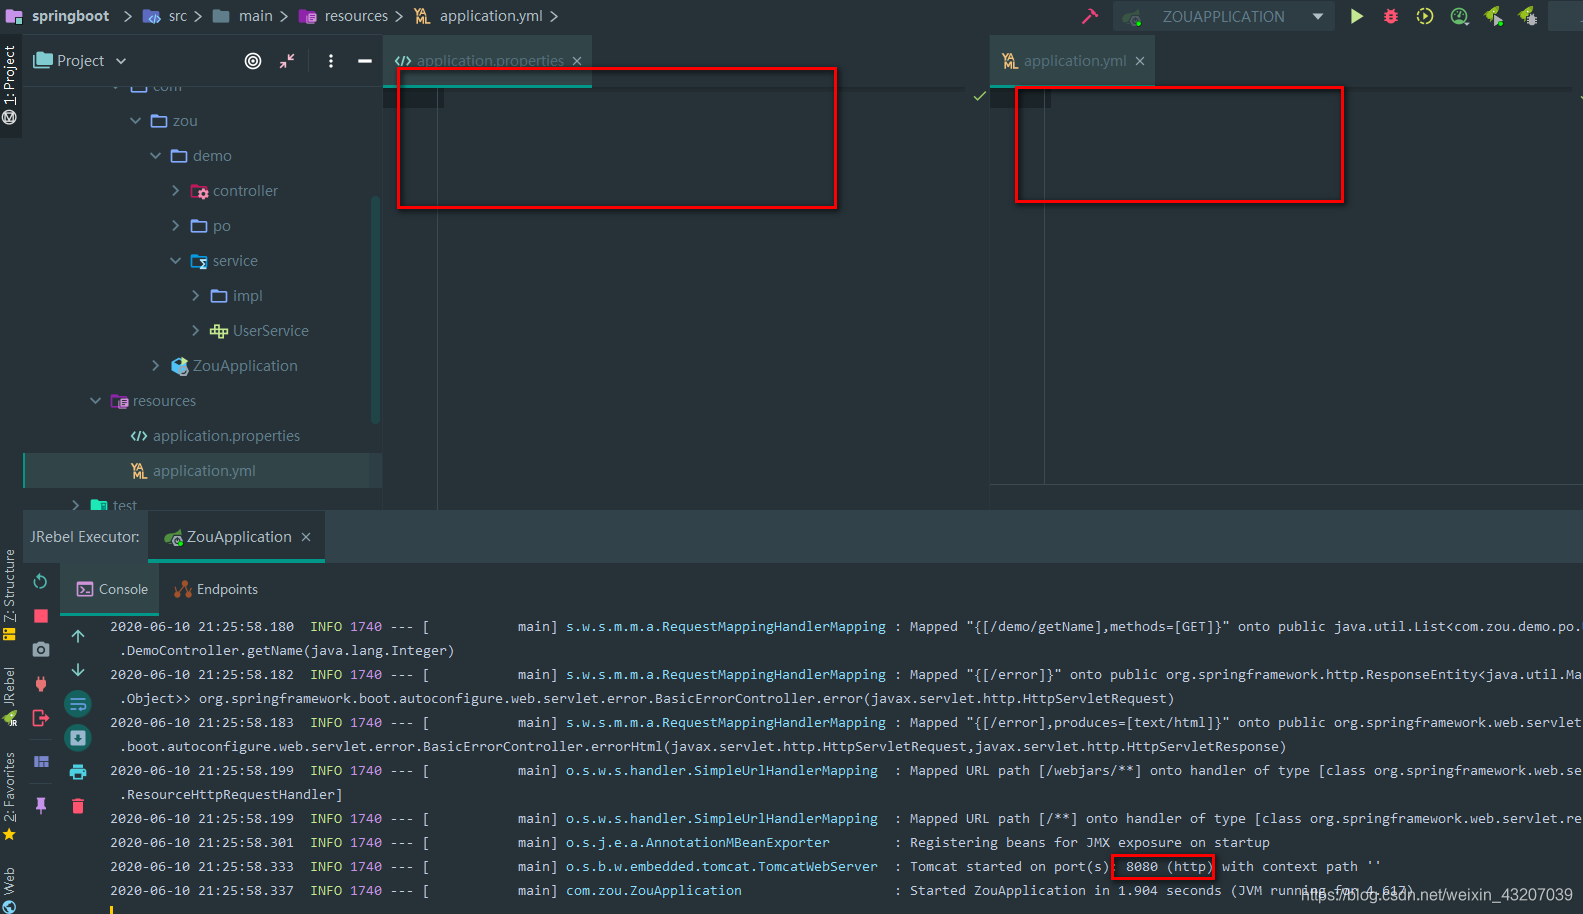Toggle scroll to end of console
Screen dimensions: 1583x914
click(78, 738)
